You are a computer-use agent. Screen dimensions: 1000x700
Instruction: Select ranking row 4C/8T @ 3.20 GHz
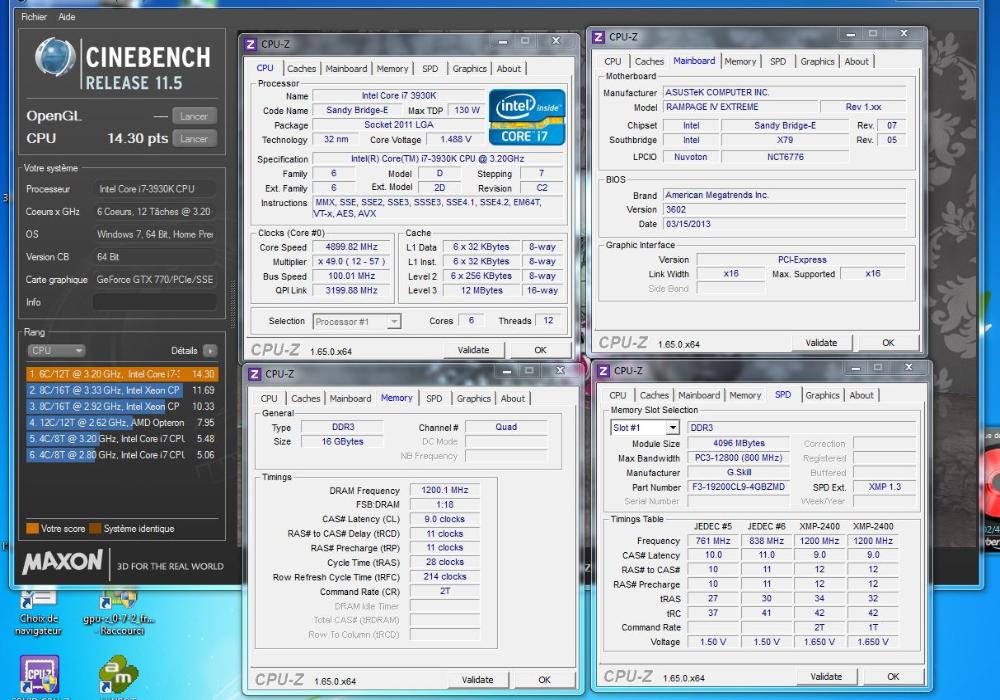click(122, 439)
